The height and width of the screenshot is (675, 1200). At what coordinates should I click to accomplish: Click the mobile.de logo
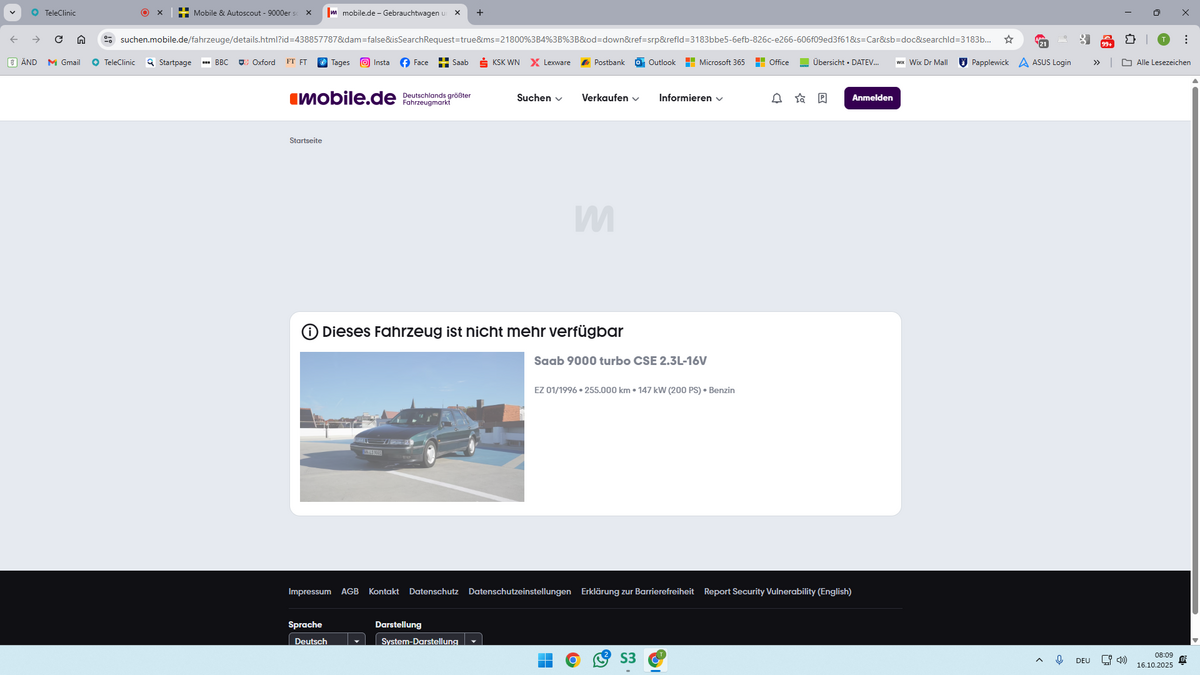(x=342, y=98)
